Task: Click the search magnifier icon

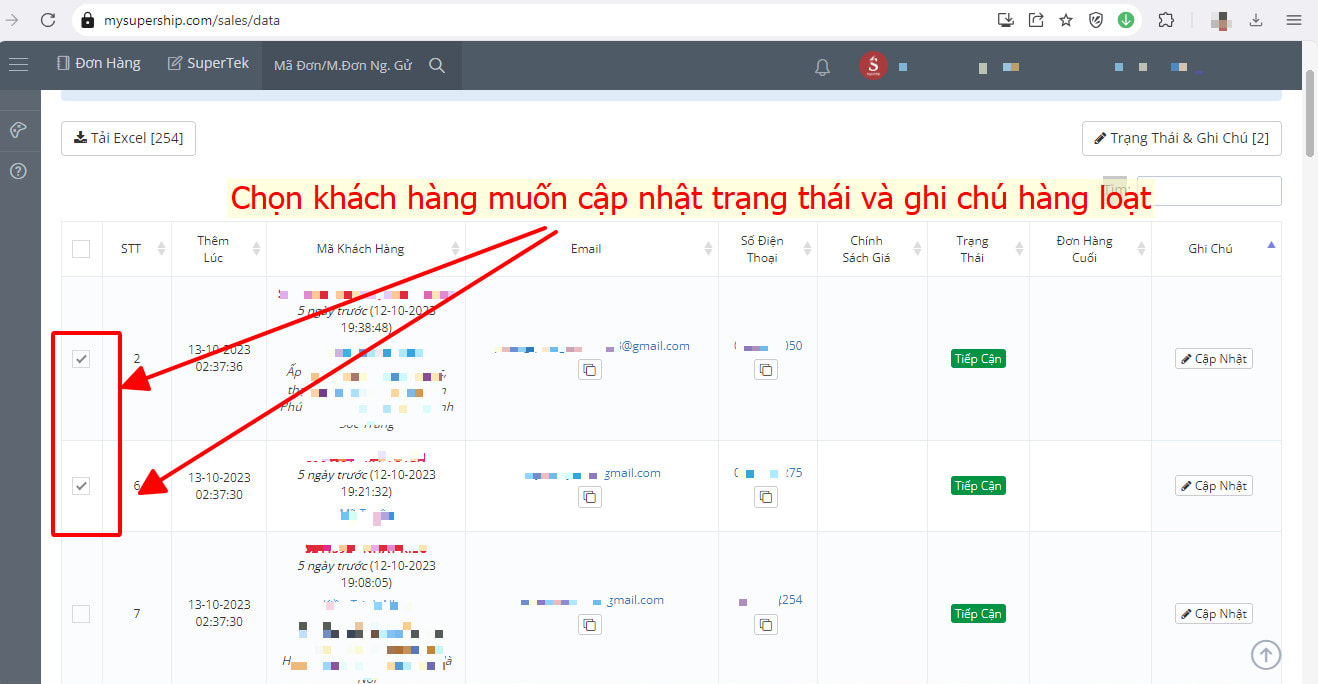Action: point(437,65)
